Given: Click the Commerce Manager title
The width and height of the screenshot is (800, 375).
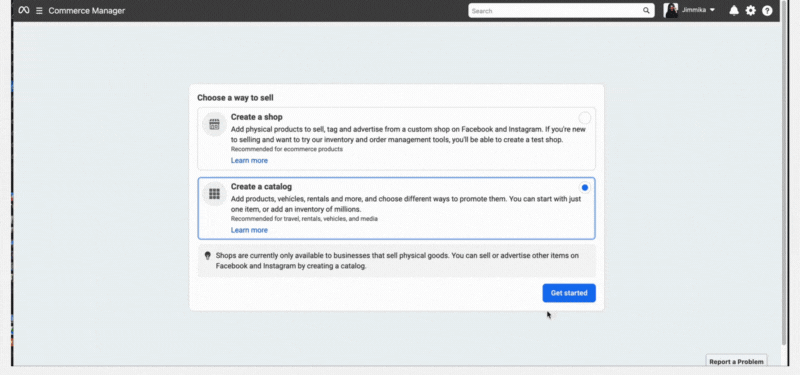Looking at the screenshot, I should click(x=87, y=11).
